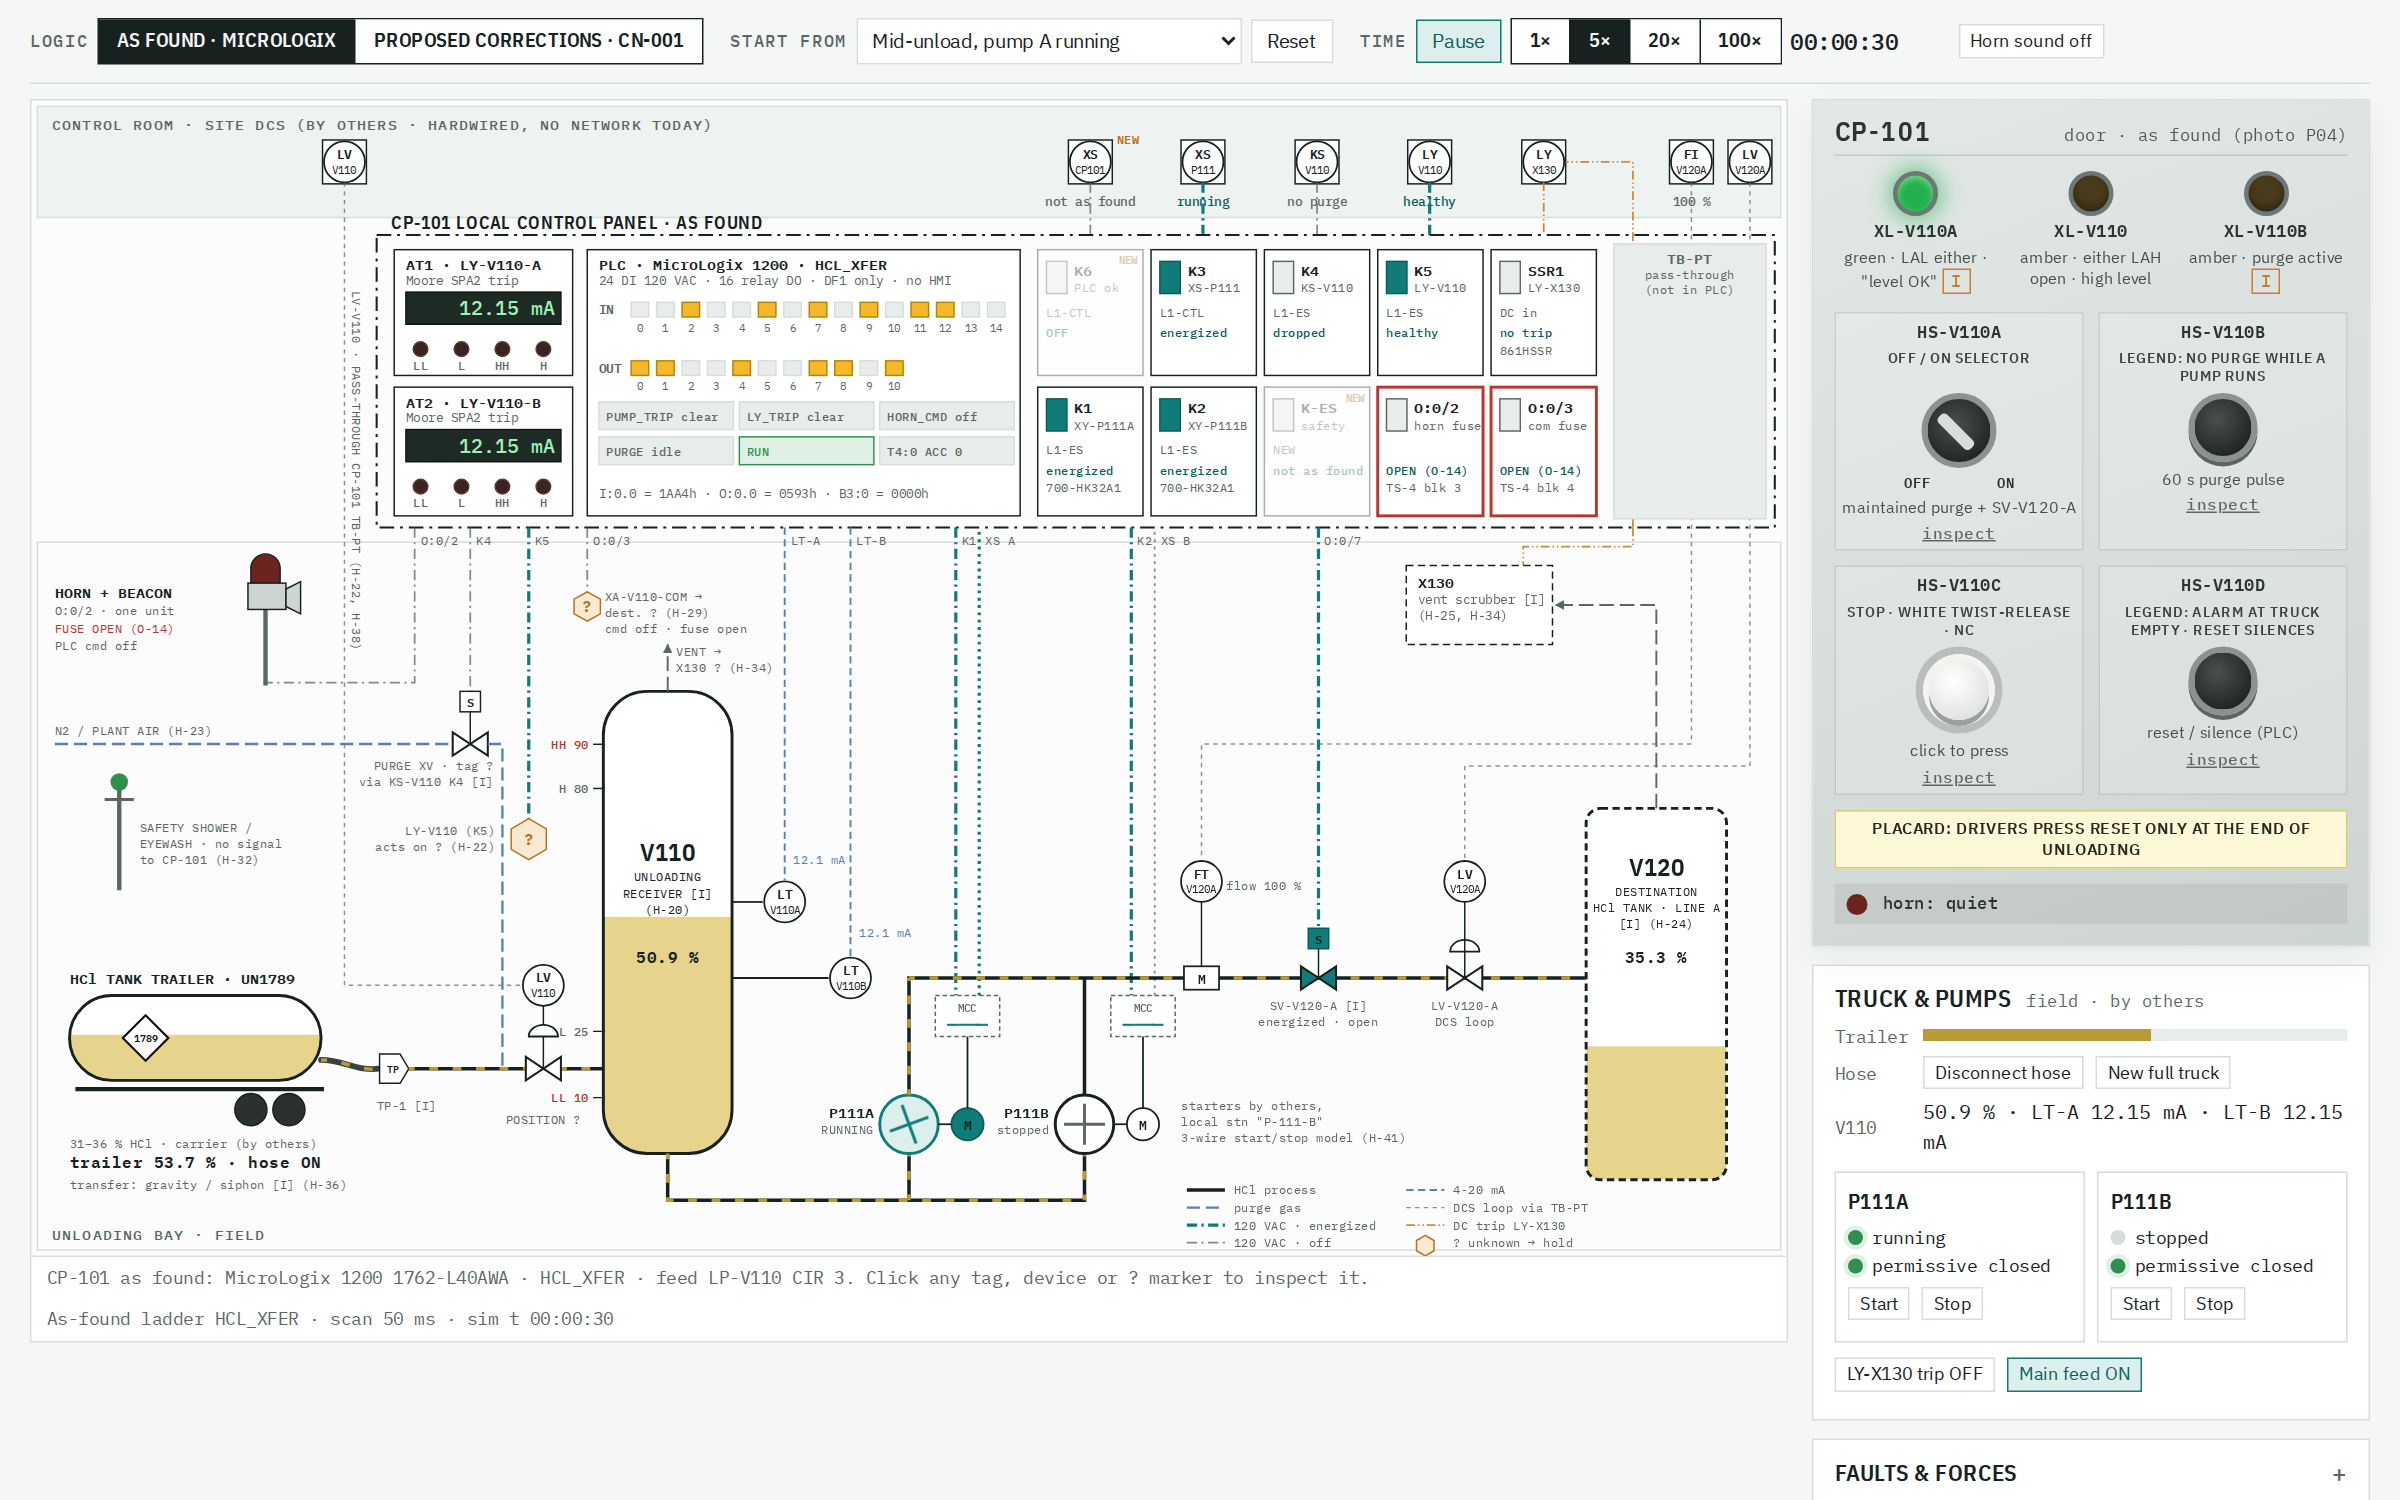
Task: Click the Trailer level progress bar
Action: 2134,1035
